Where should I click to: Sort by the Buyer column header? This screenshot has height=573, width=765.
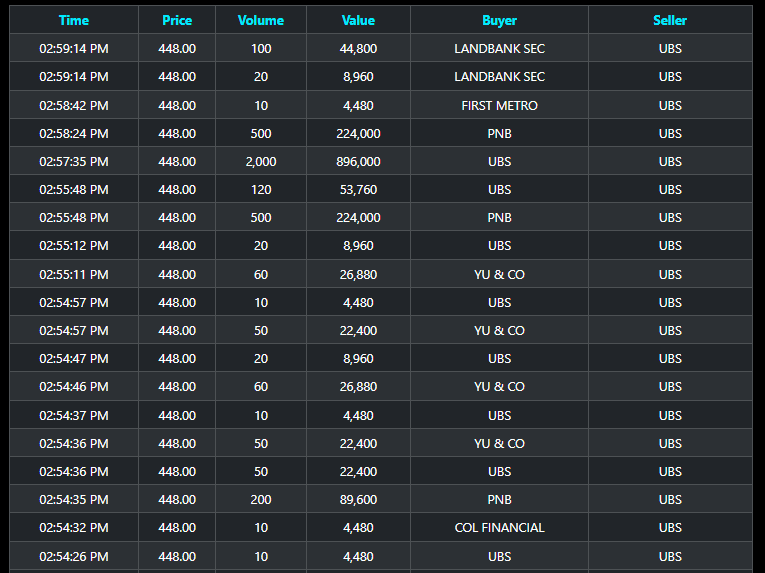499,20
